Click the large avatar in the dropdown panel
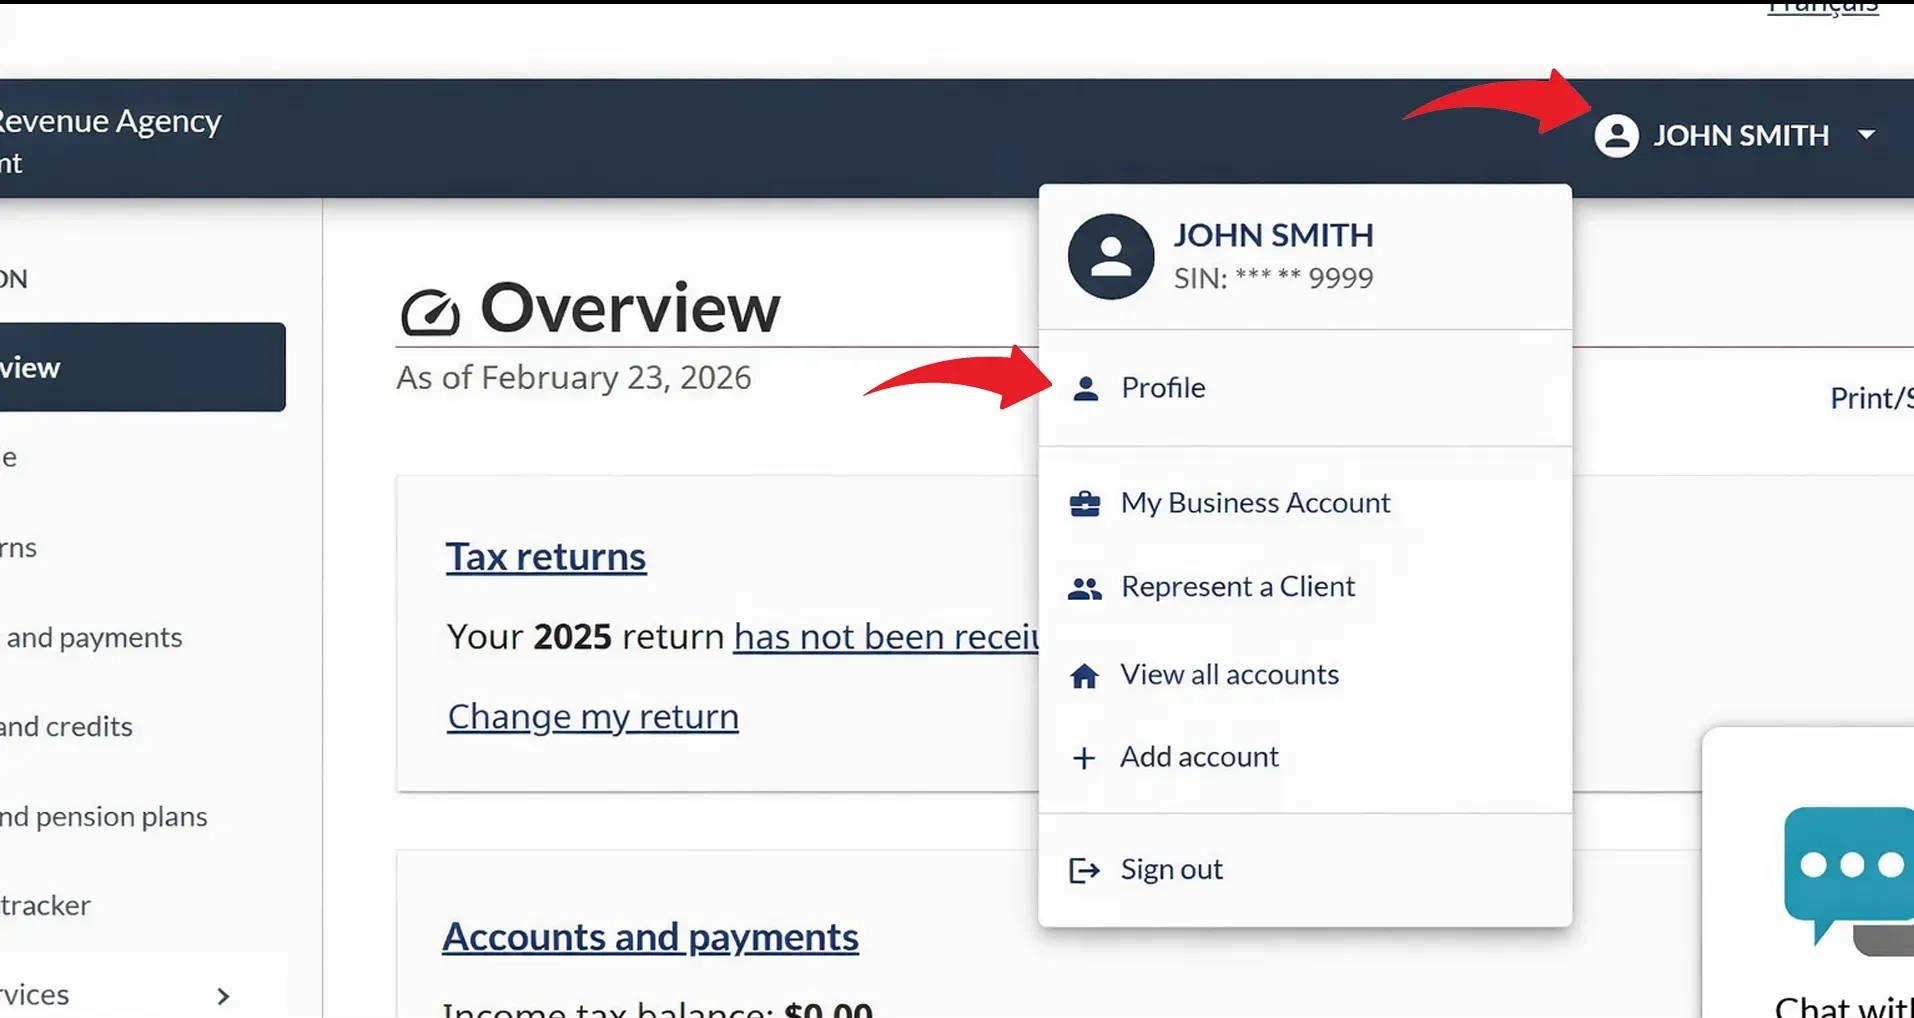 [1111, 257]
